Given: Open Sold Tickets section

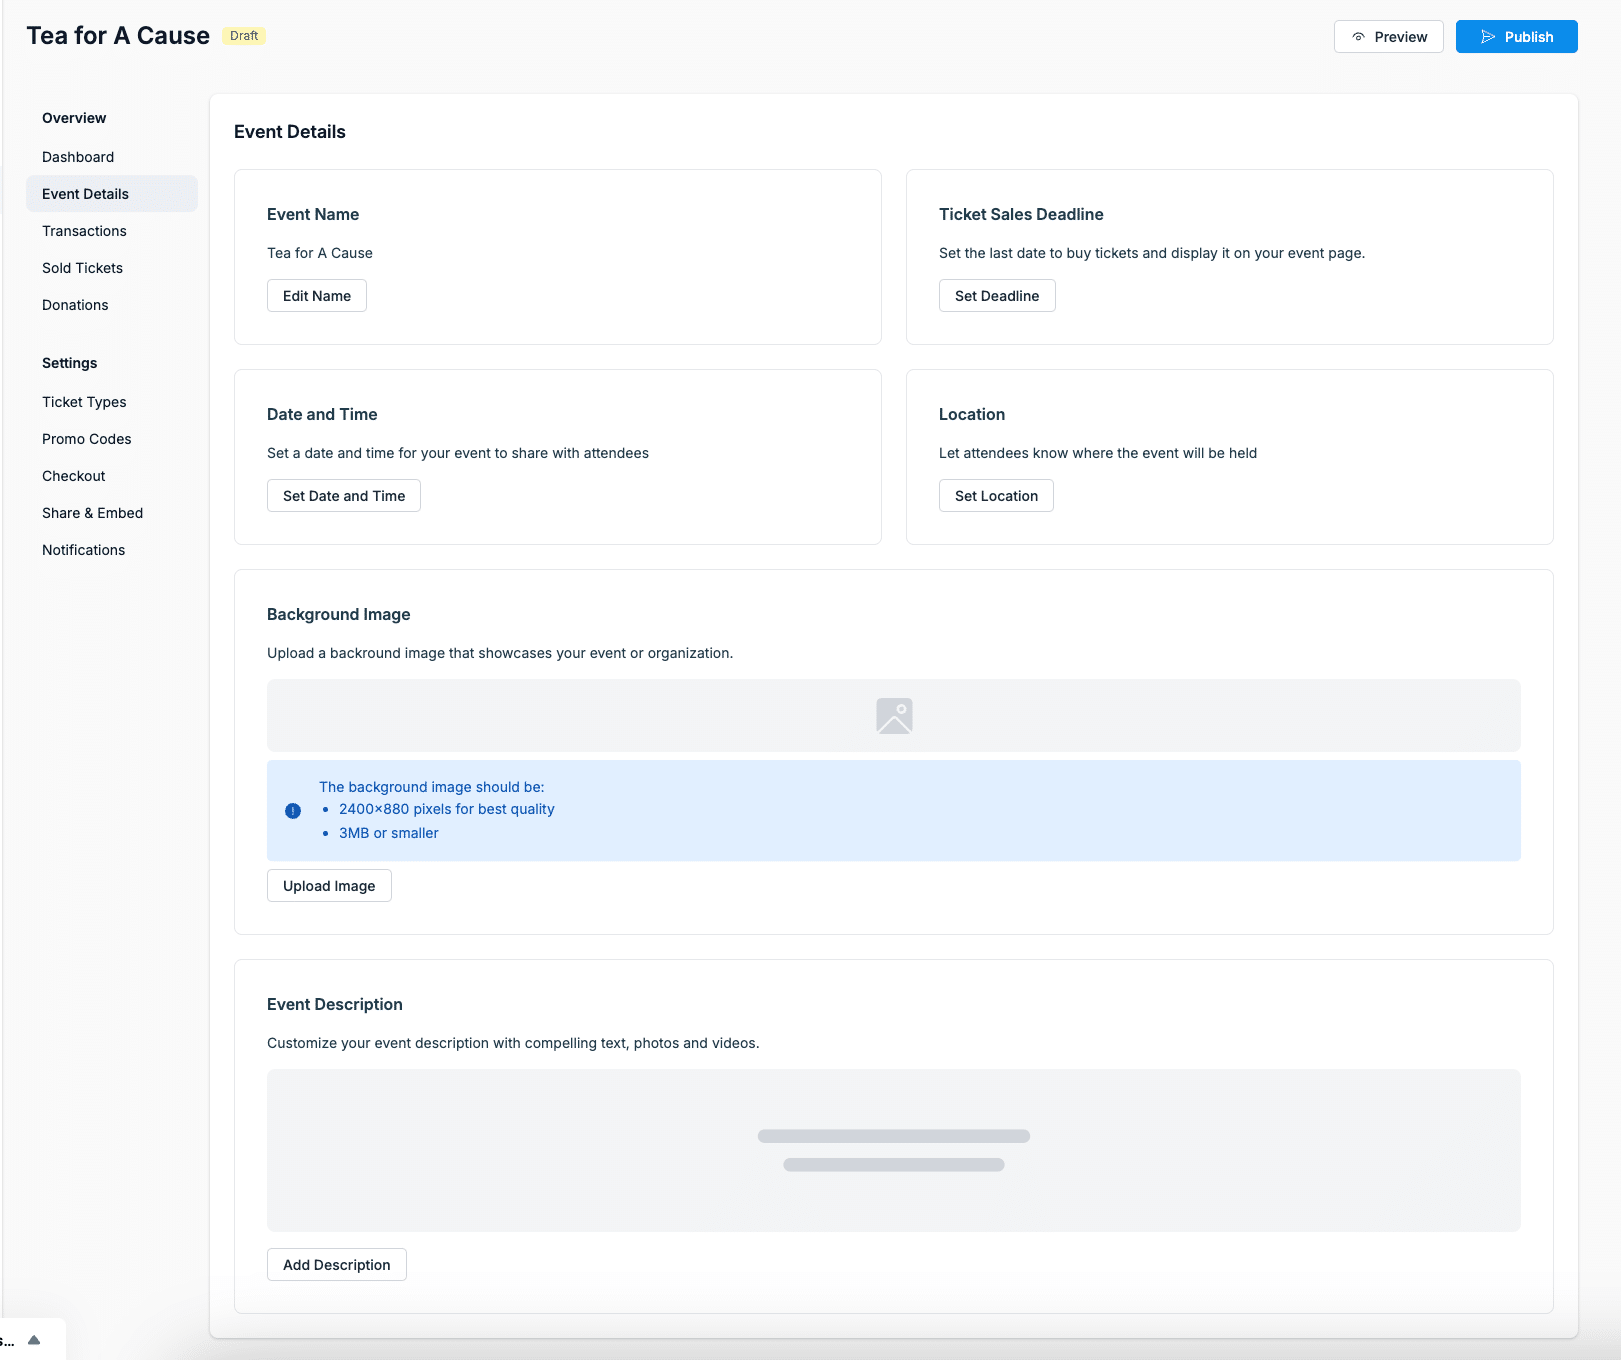Looking at the screenshot, I should (82, 268).
